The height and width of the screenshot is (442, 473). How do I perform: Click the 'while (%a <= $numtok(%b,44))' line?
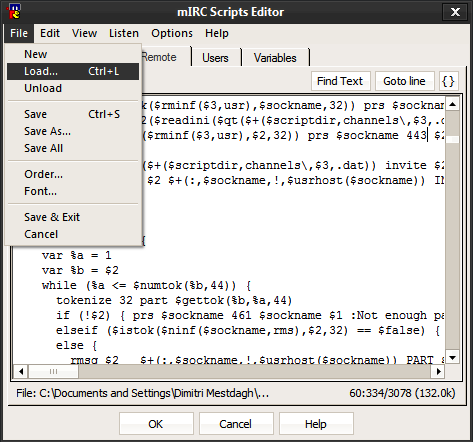click(147, 286)
